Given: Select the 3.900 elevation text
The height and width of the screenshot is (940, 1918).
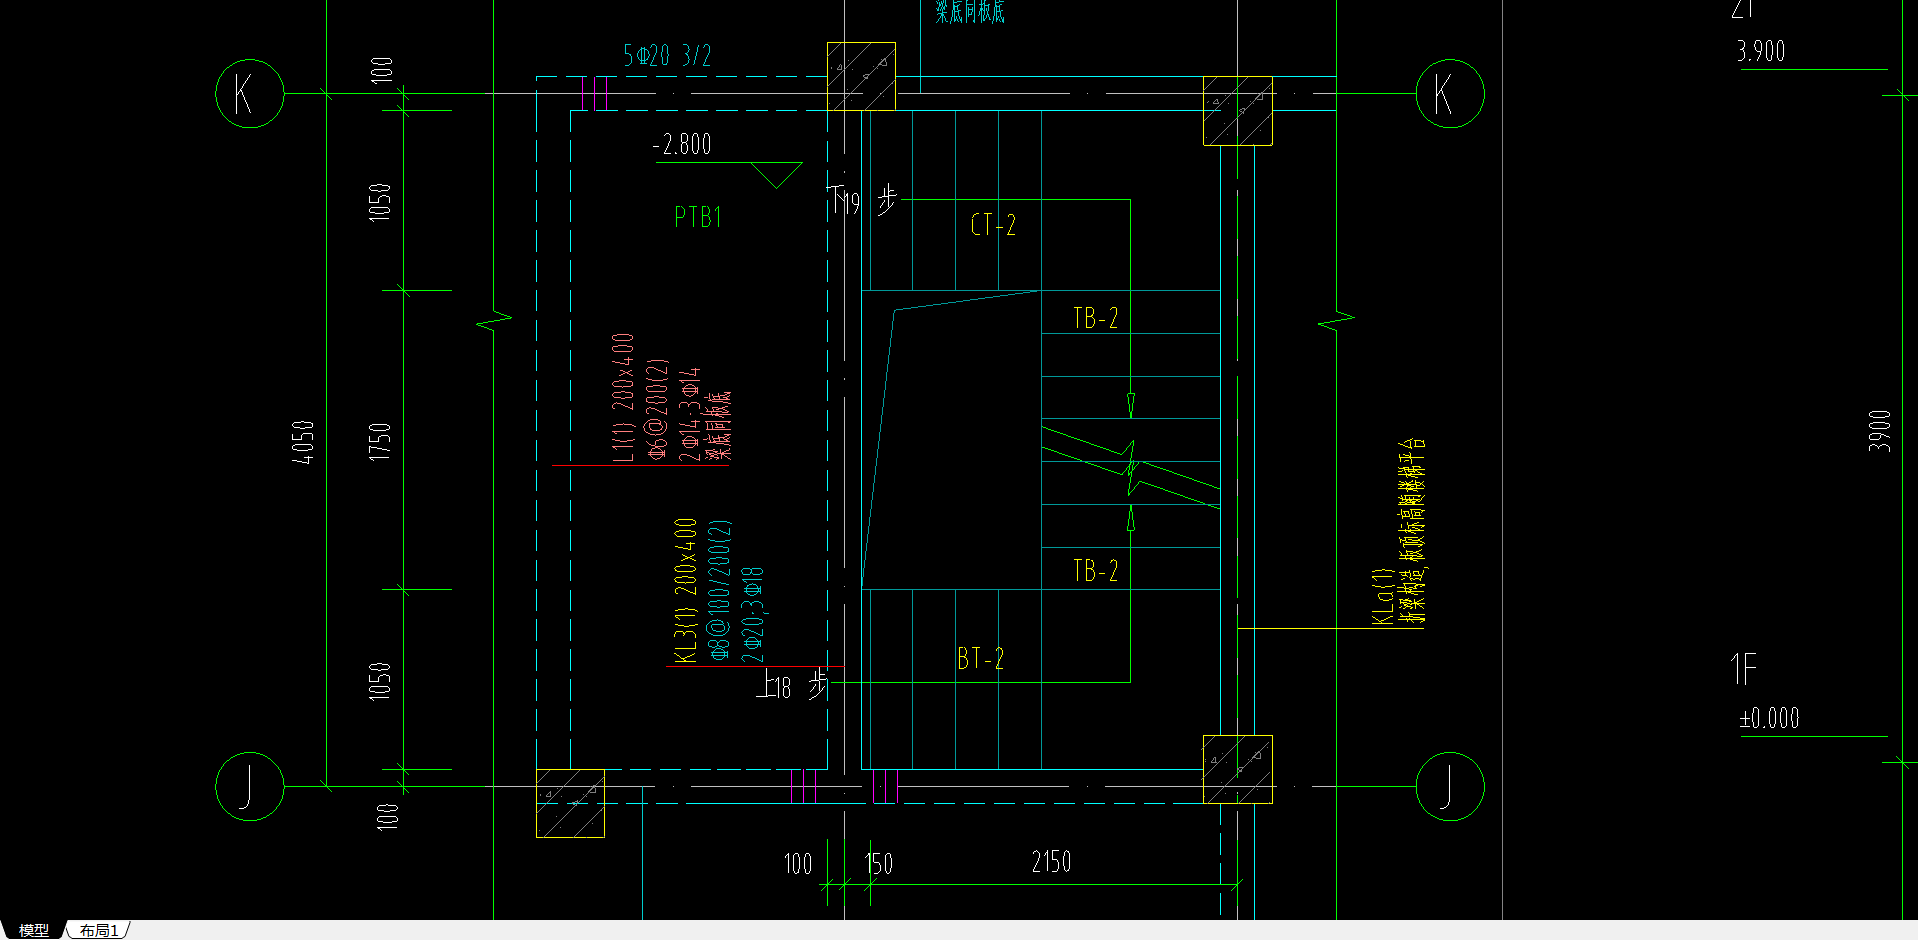Looking at the screenshot, I should [1761, 51].
